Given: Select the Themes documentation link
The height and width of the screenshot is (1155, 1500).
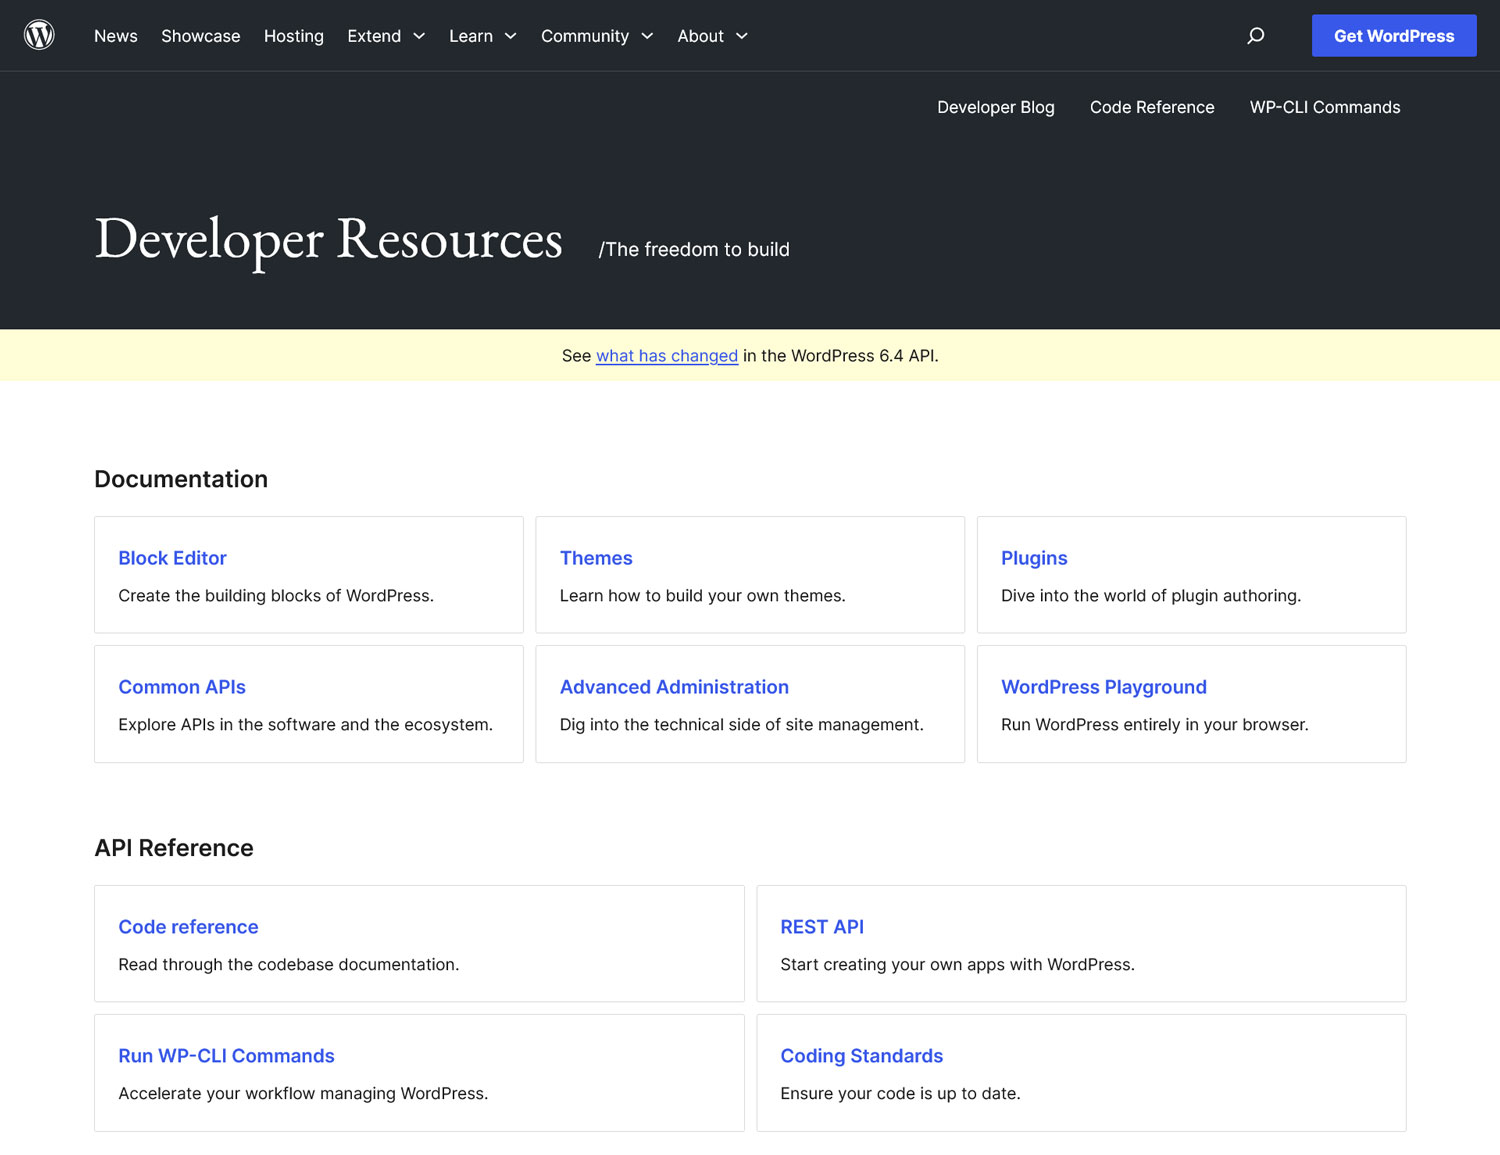Looking at the screenshot, I should (596, 558).
